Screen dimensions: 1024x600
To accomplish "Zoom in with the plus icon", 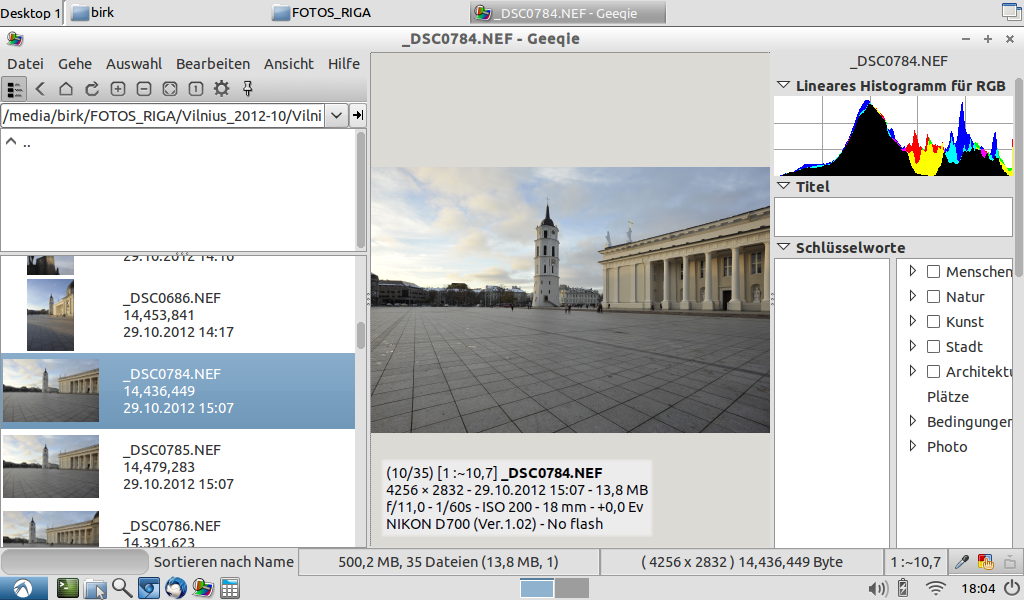I will [118, 89].
